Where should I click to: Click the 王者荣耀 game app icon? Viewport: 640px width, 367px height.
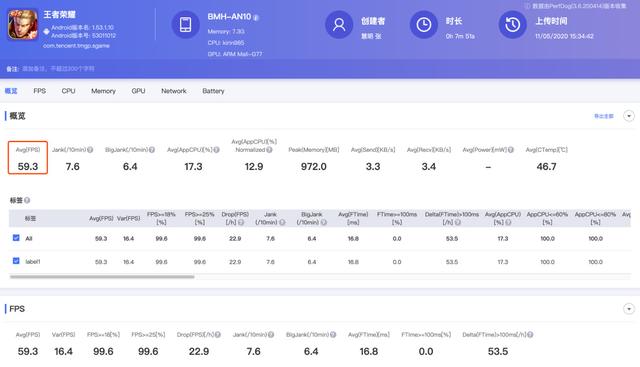pos(23,25)
